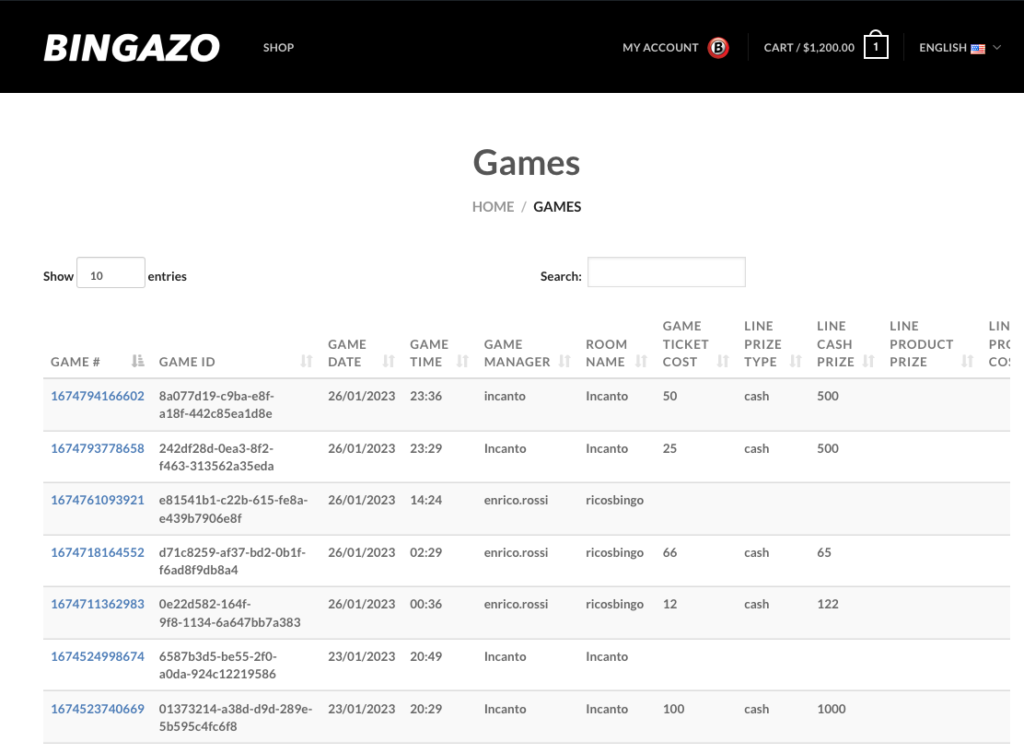Open the ENGLISH language dropdown

(959, 46)
